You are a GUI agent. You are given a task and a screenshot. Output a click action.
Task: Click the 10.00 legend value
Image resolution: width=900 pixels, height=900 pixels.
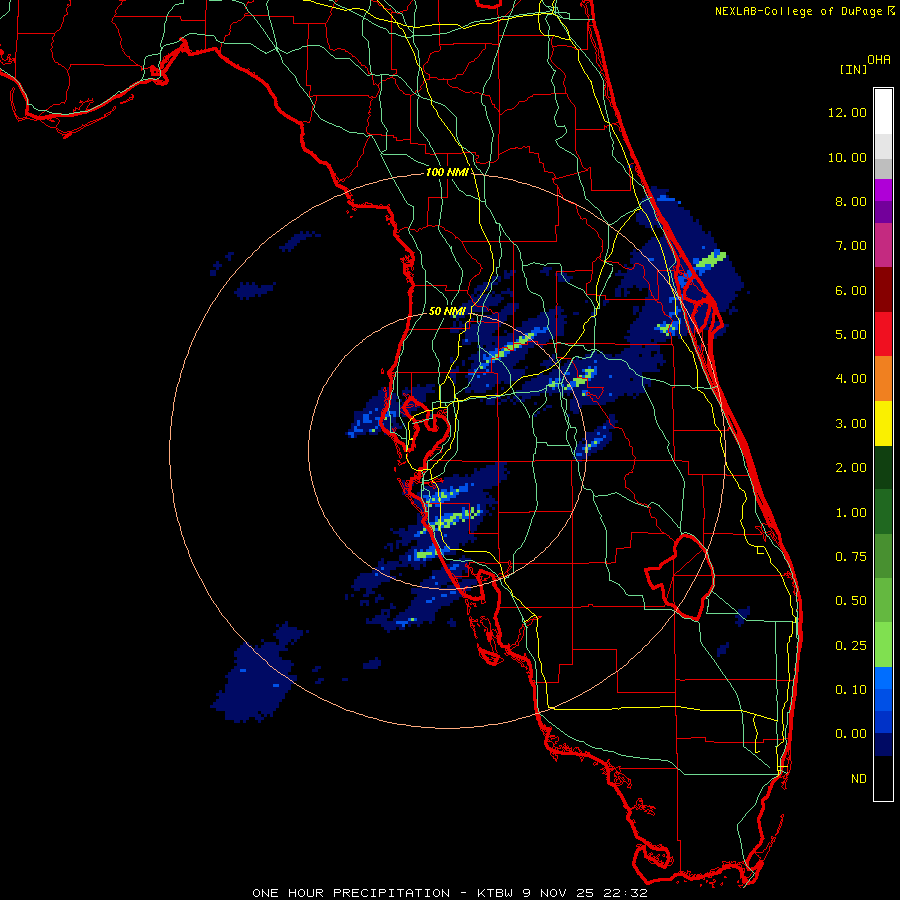pos(847,157)
